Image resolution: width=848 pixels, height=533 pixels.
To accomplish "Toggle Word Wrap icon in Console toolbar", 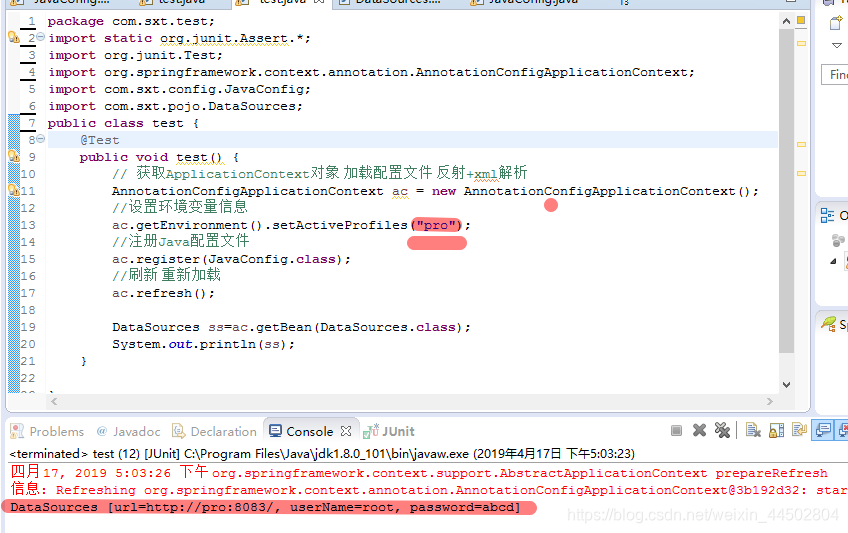I will click(x=799, y=430).
